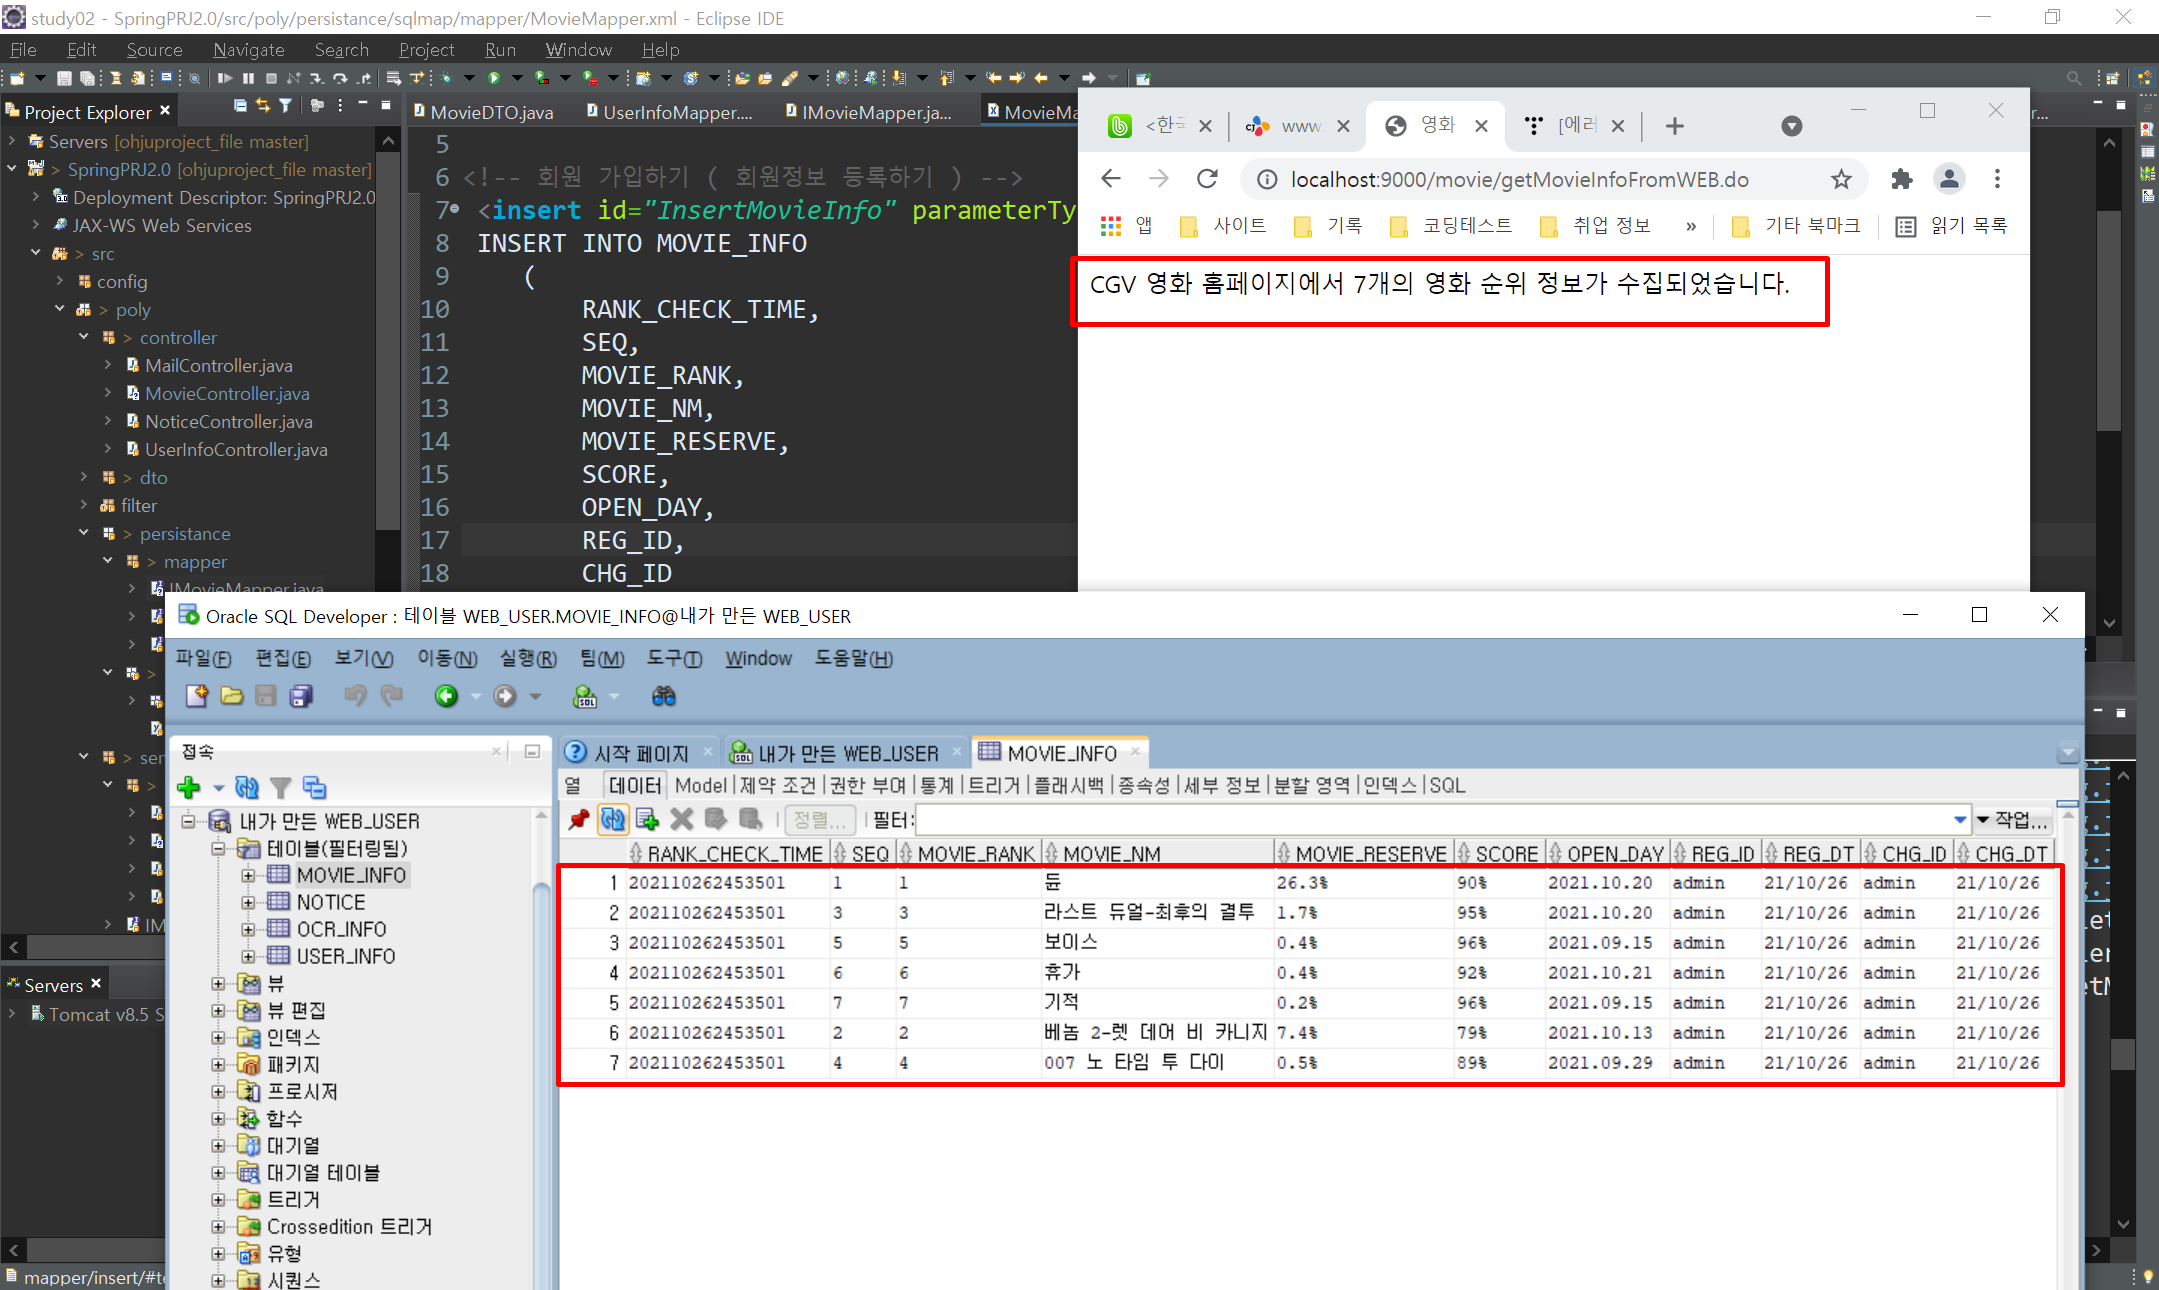Click the binoculars Find DB Object icon
The image size is (2159, 1290).
pos(663,696)
